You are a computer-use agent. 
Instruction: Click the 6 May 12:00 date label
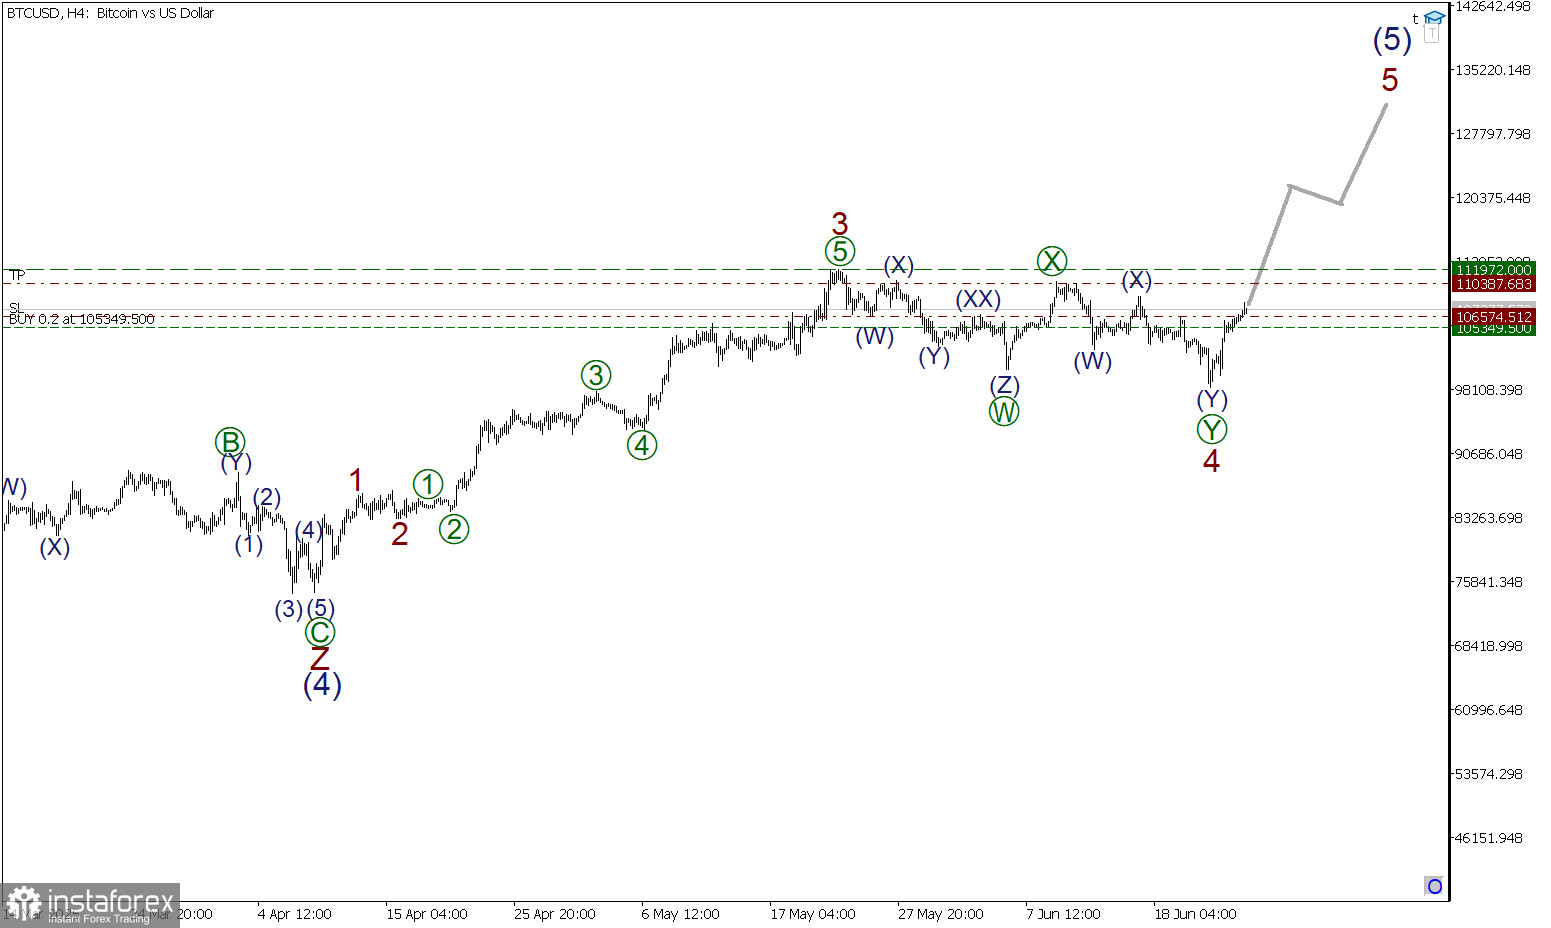(x=681, y=914)
